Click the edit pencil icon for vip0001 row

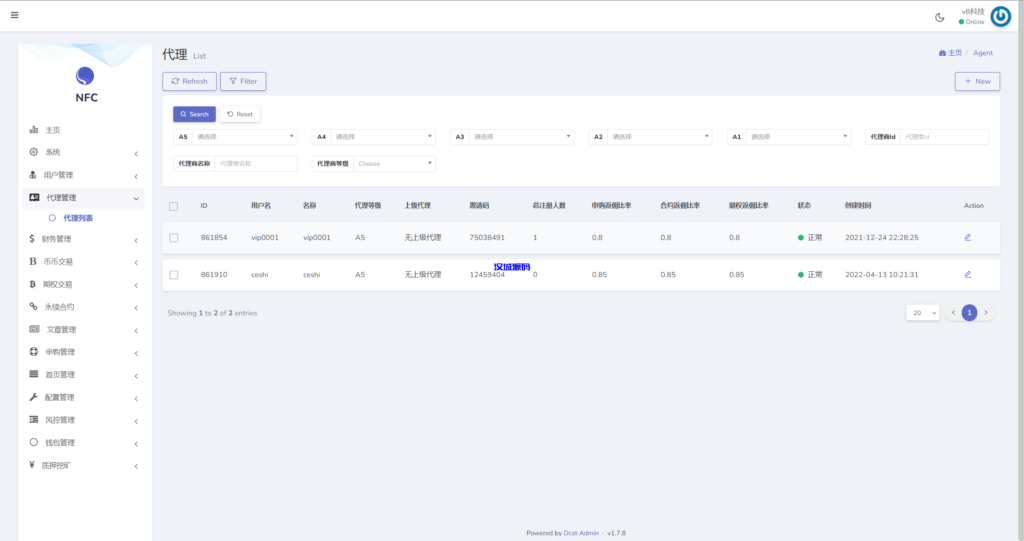point(967,237)
